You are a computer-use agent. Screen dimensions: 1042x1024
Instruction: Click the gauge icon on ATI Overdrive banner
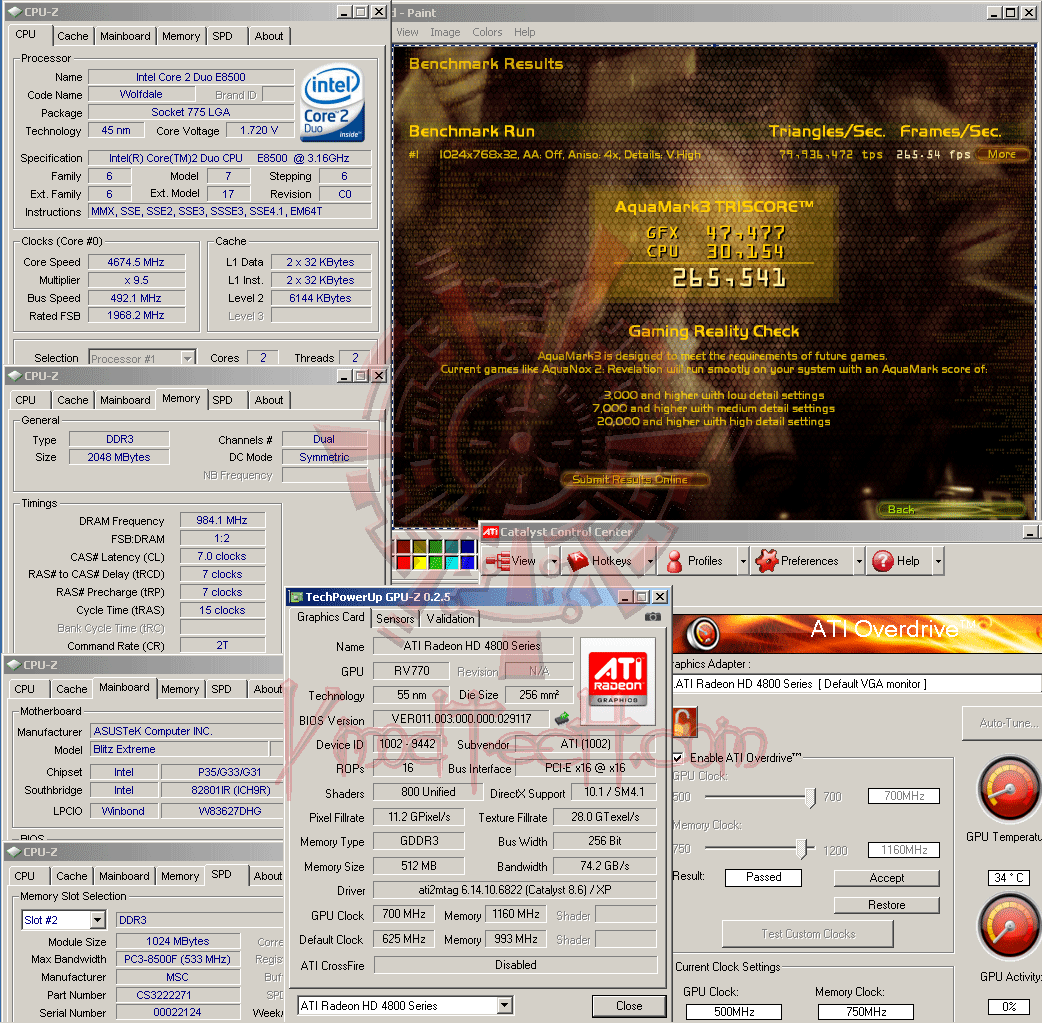[703, 633]
